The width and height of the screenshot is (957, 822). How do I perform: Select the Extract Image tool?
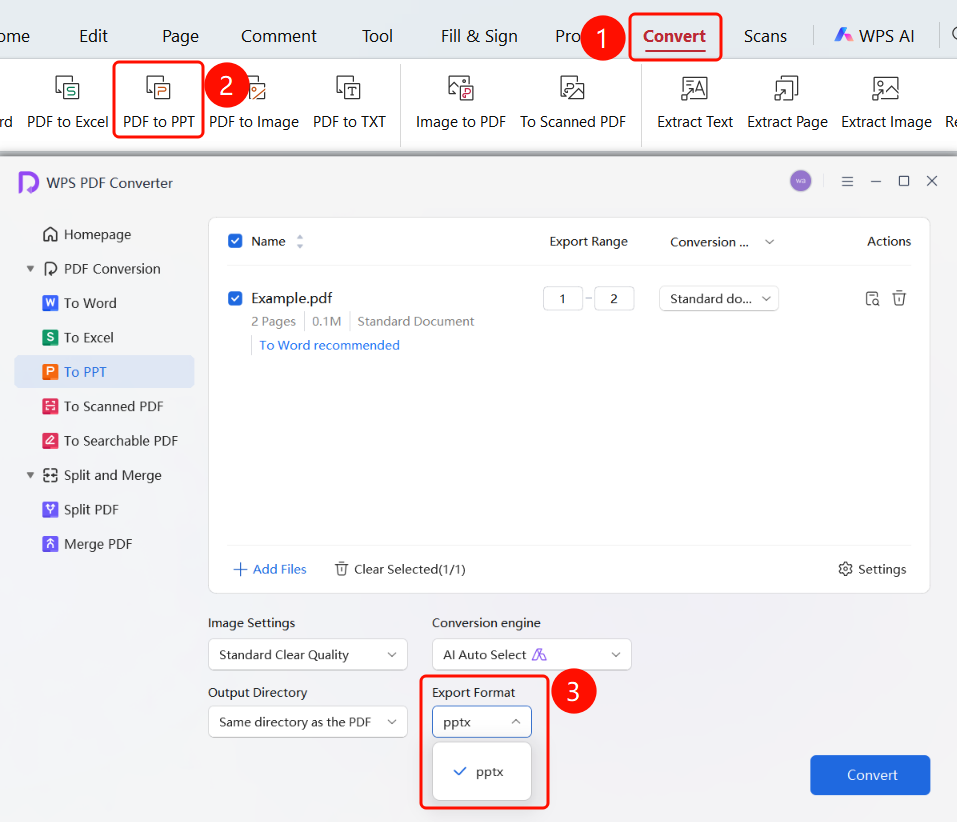pyautogui.click(x=886, y=102)
